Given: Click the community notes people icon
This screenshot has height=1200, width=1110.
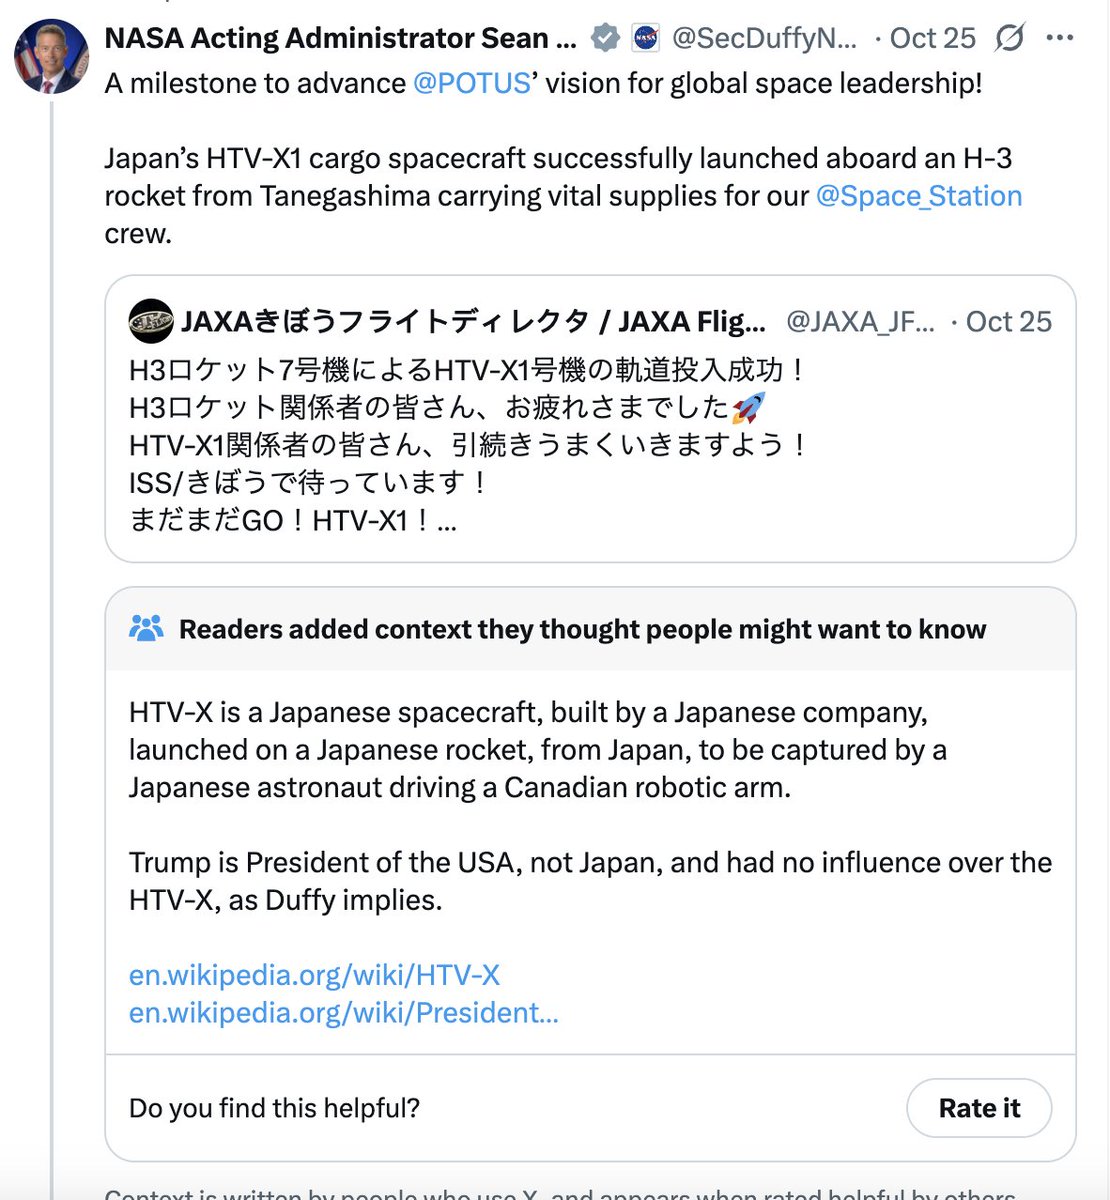Looking at the screenshot, I should [146, 628].
